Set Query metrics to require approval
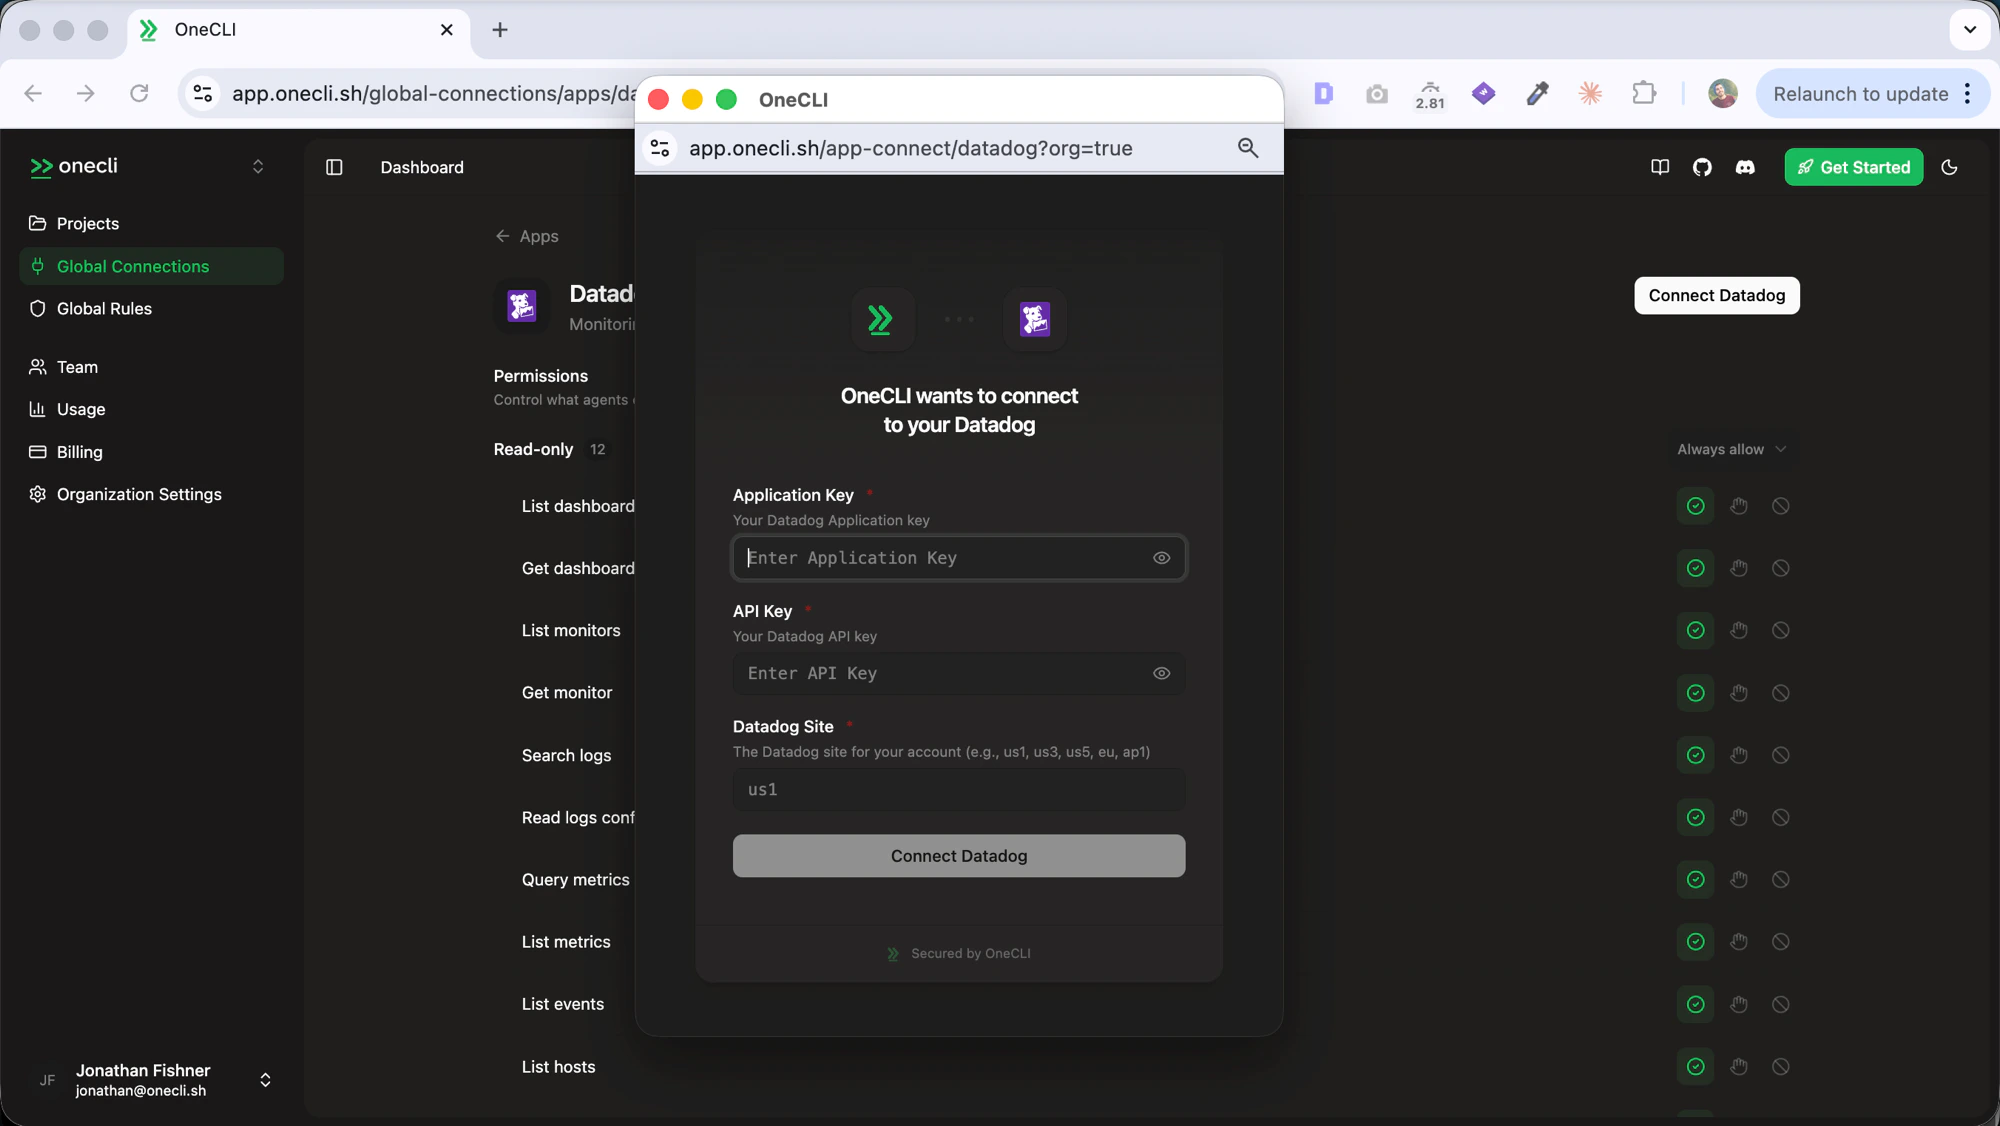 tap(1739, 879)
